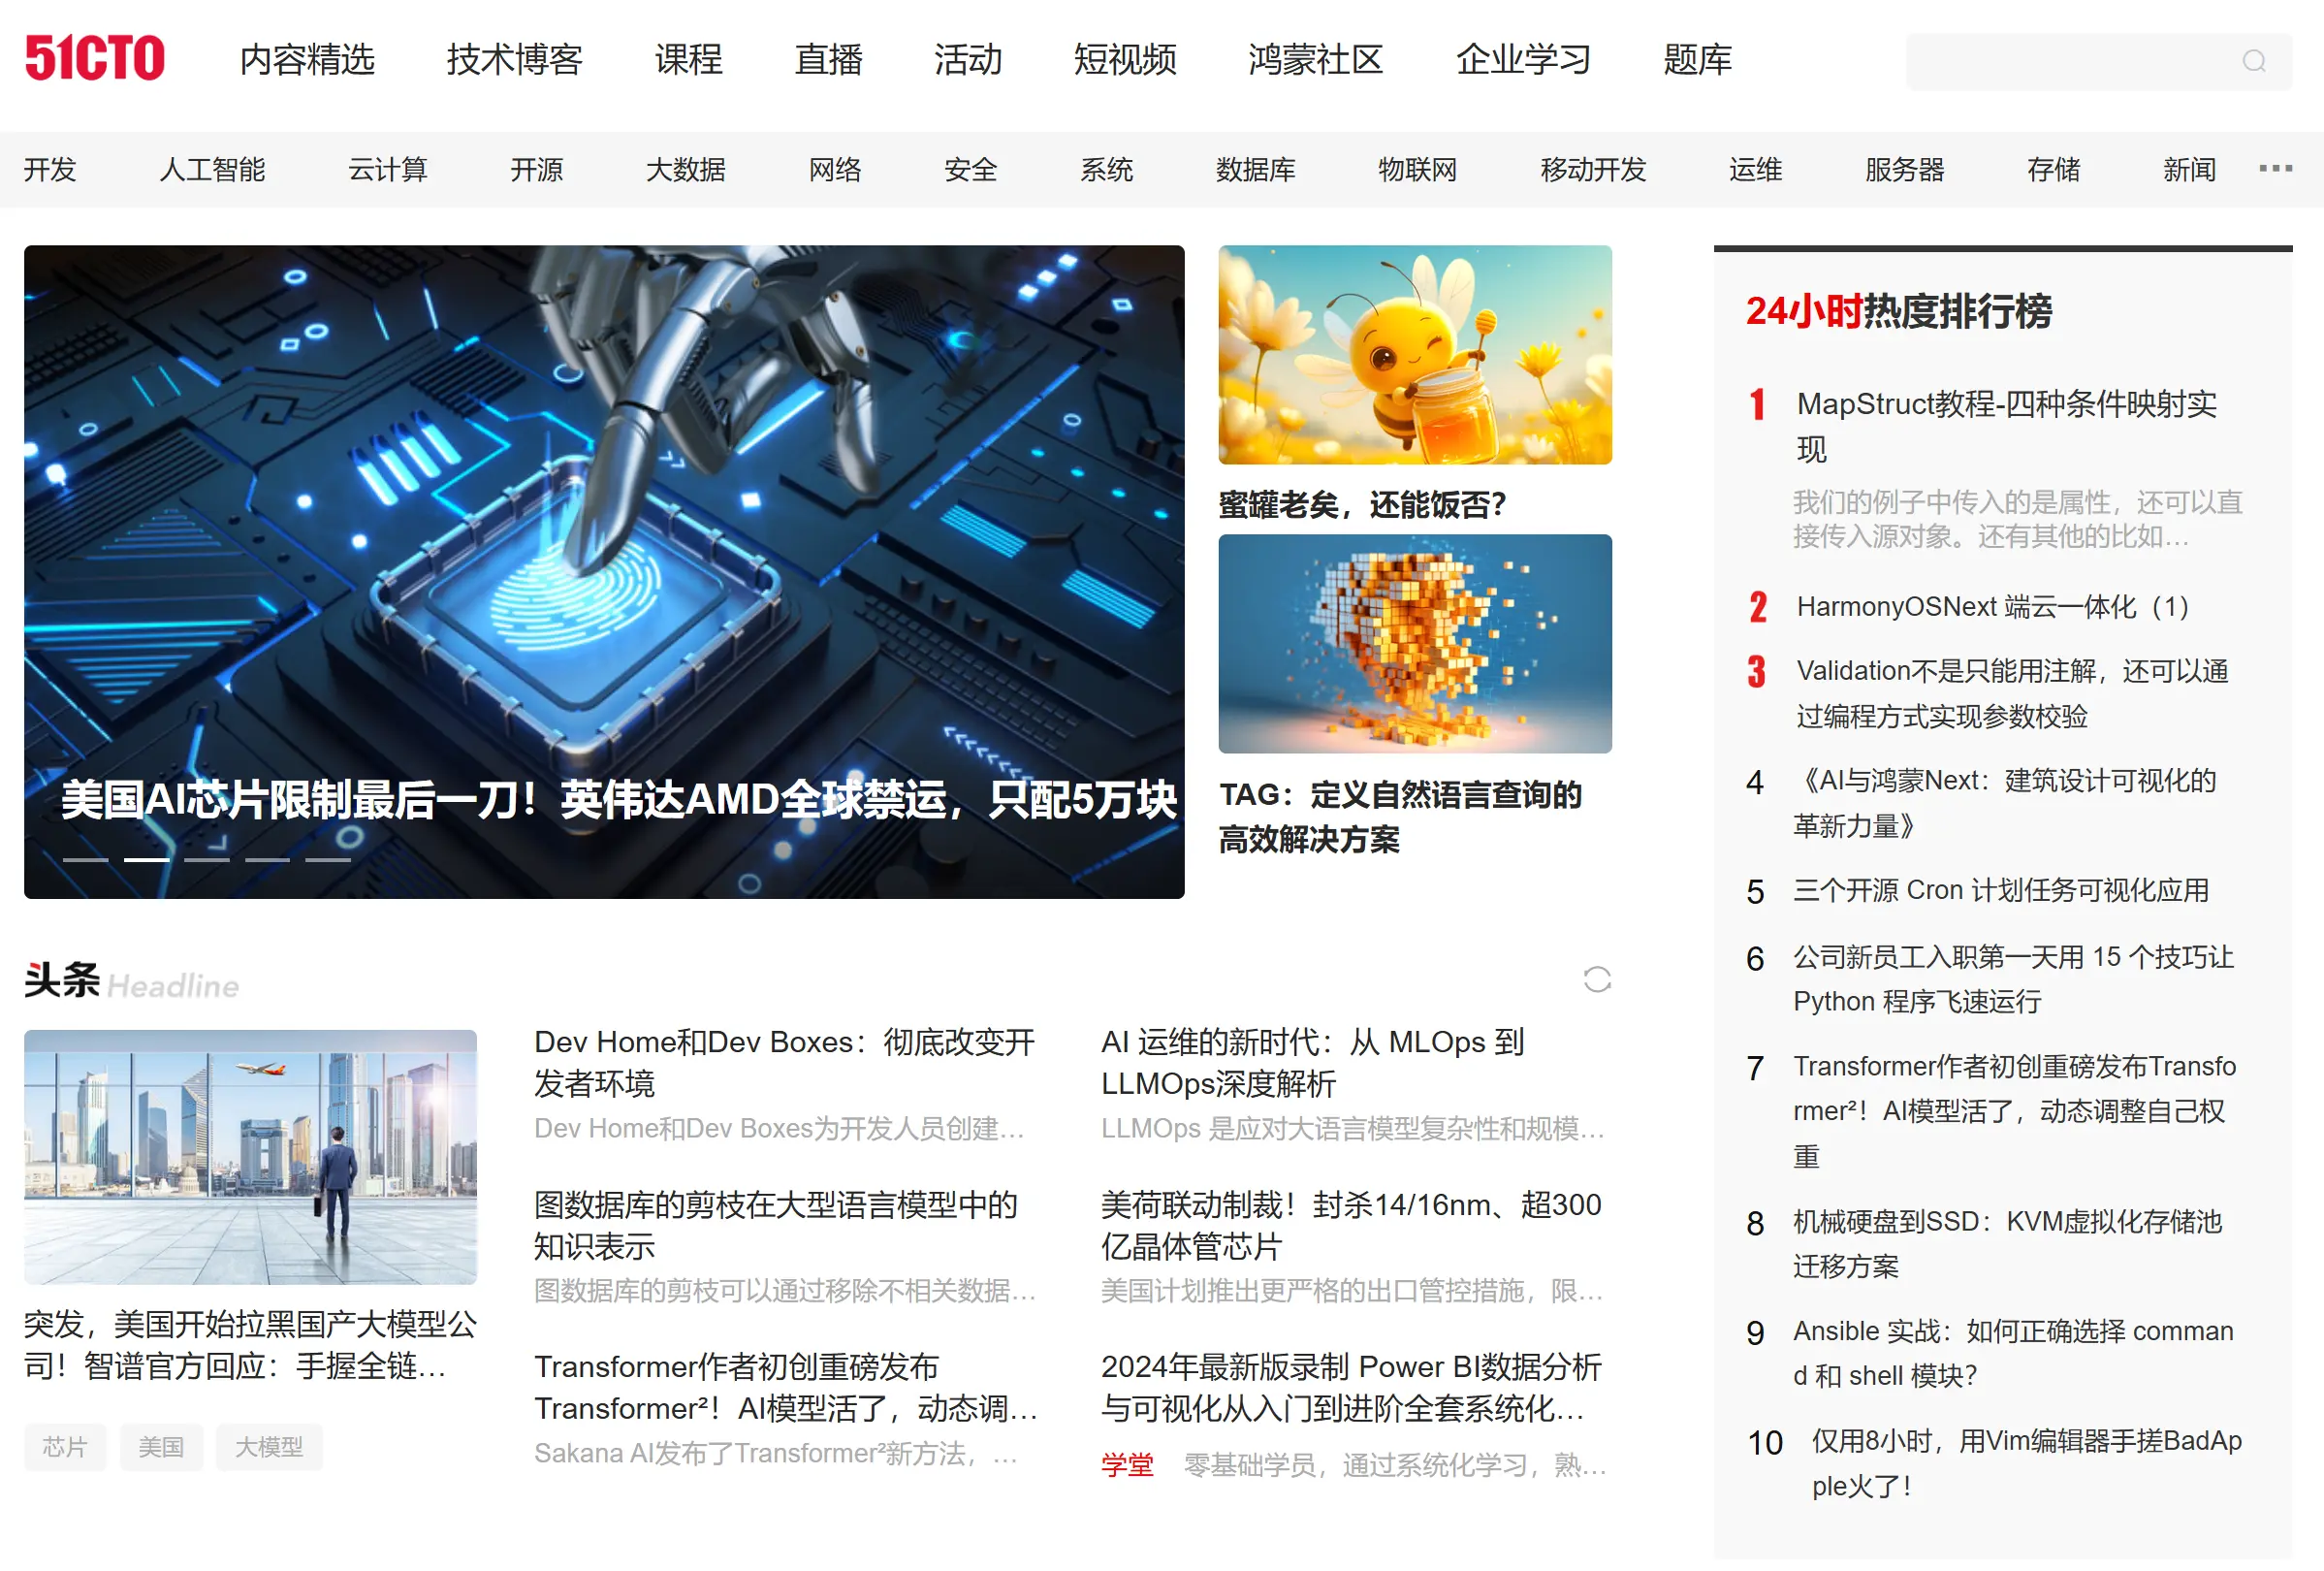2324x1571 pixels.
Task: Select the 云计算 category
Action: (x=388, y=170)
